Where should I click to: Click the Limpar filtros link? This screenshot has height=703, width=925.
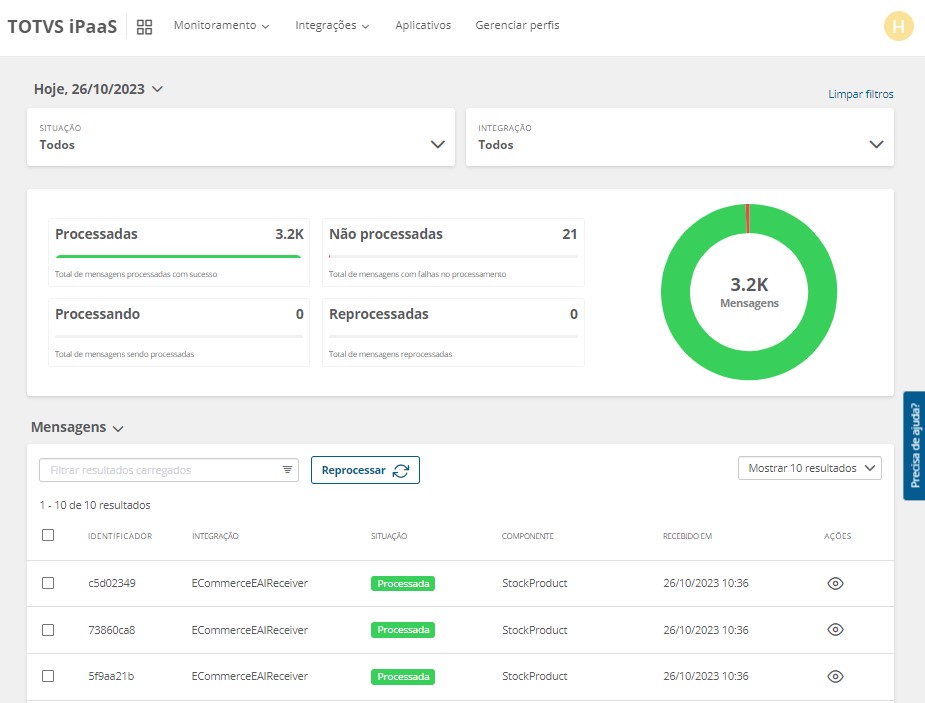click(x=860, y=94)
